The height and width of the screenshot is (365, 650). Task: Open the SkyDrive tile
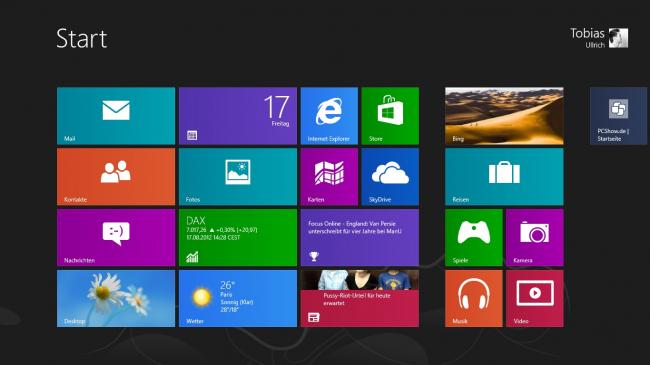coord(390,177)
